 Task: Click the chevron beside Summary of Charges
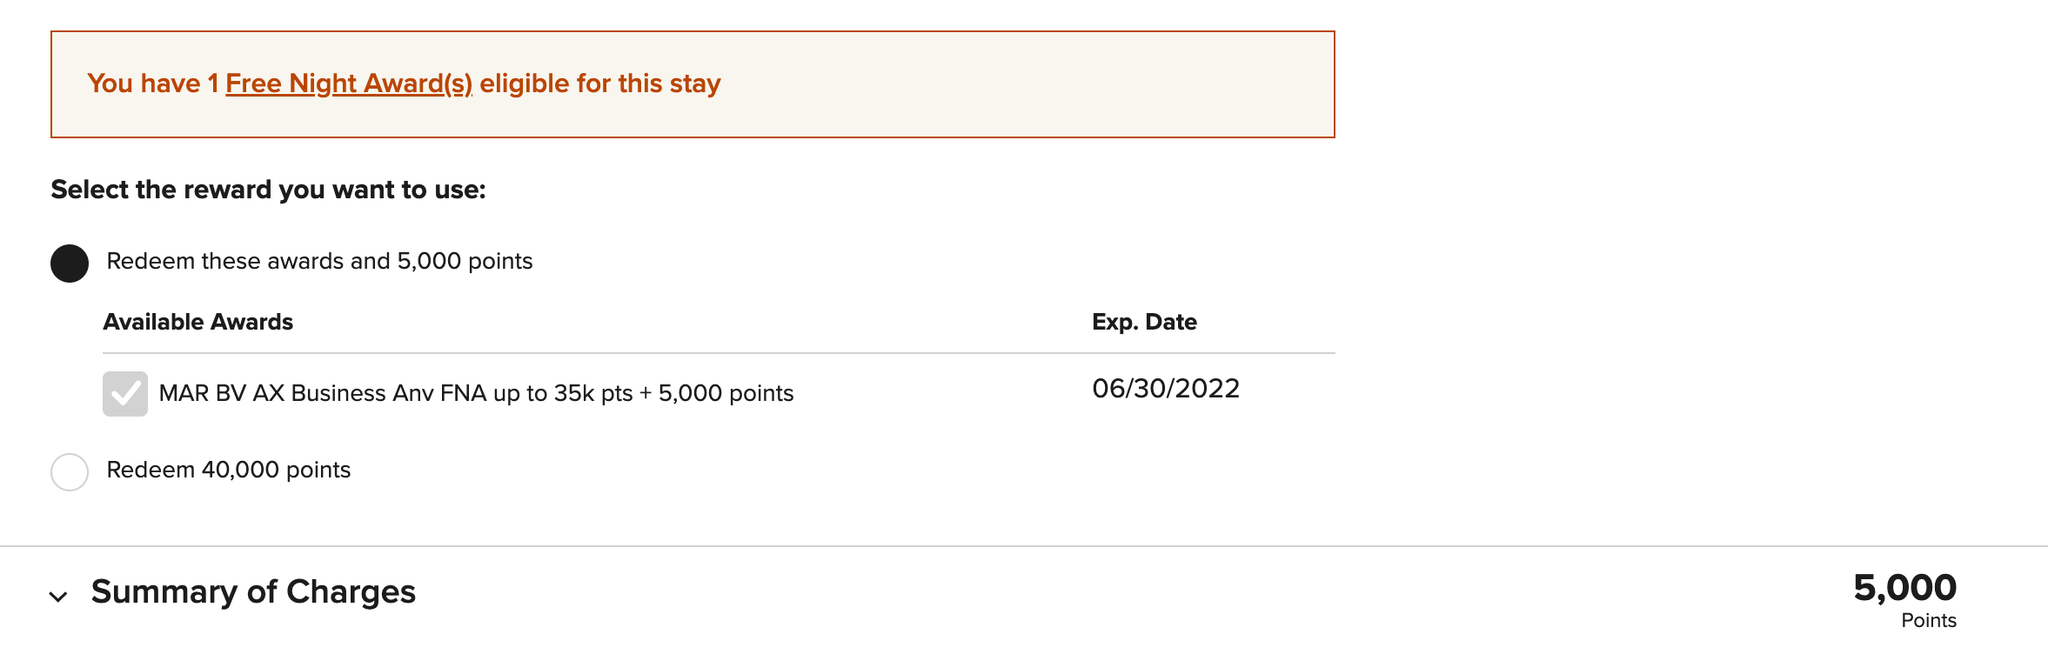point(59,597)
